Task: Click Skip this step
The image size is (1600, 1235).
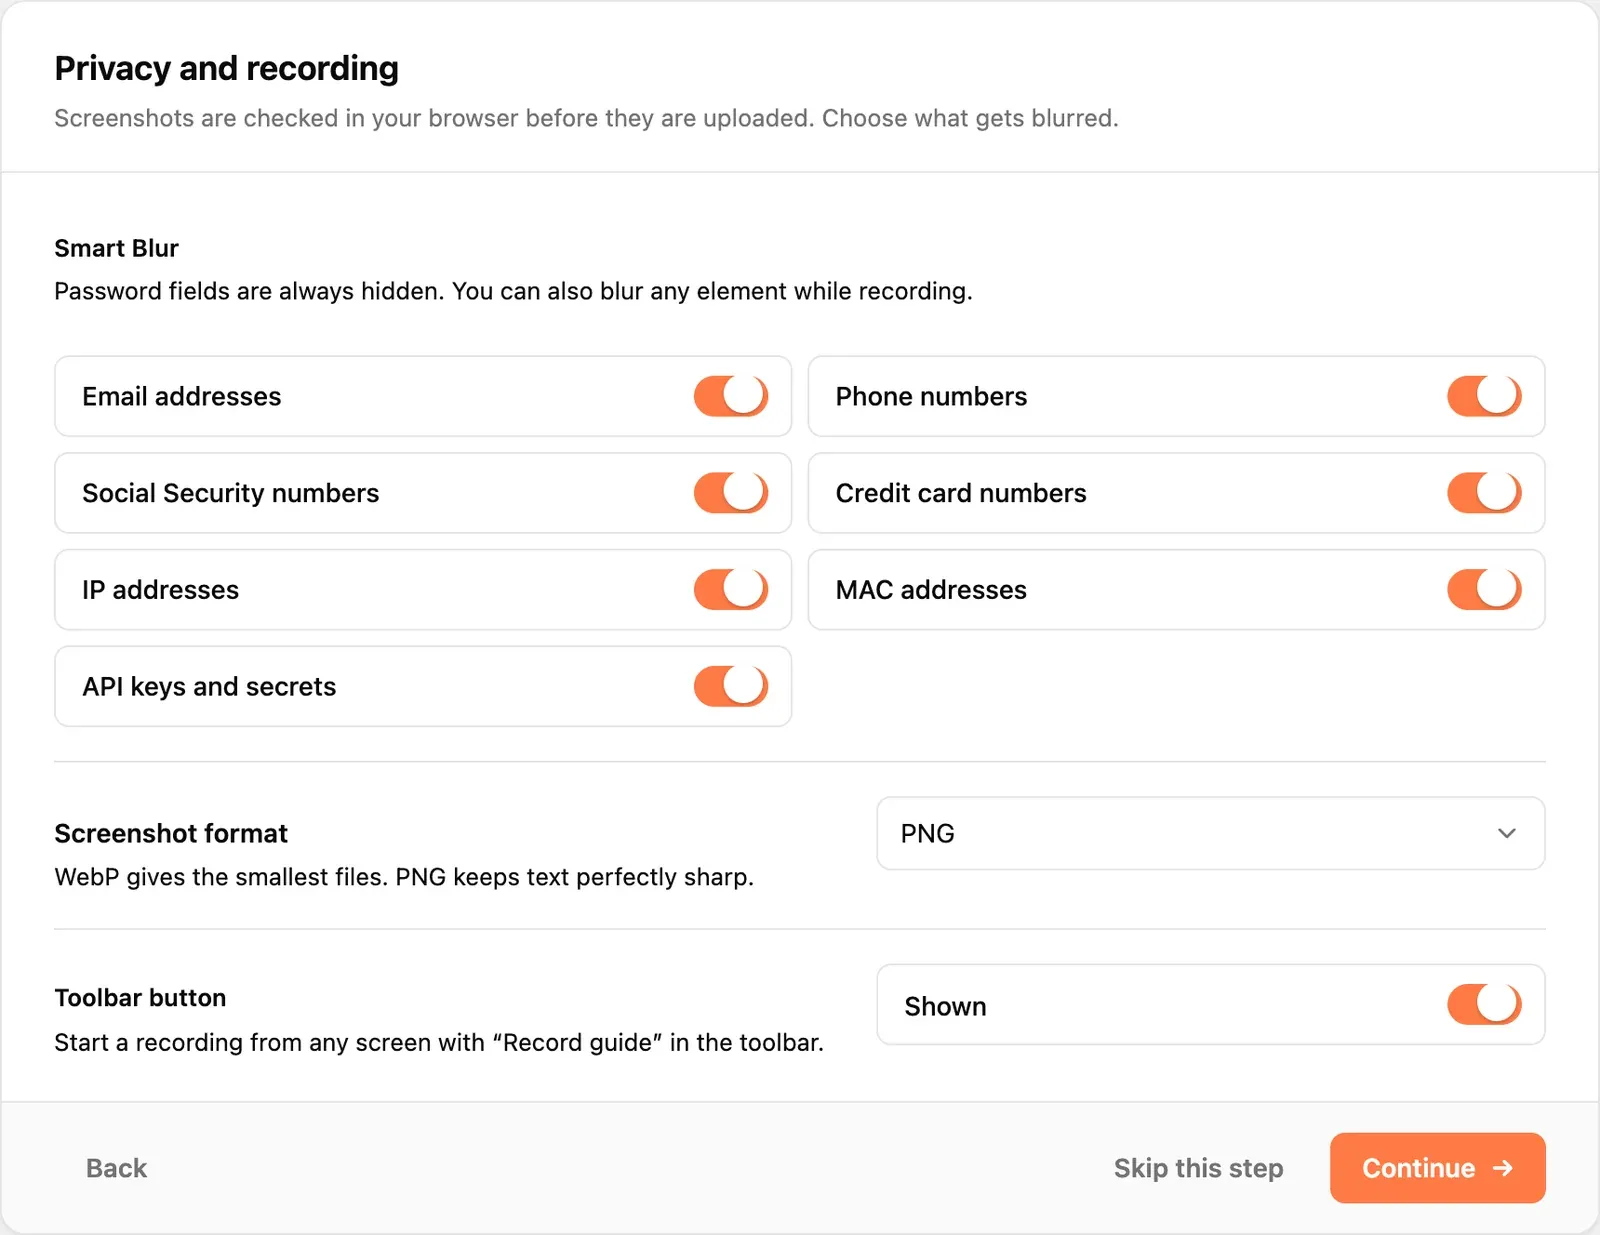Action: click(x=1198, y=1168)
